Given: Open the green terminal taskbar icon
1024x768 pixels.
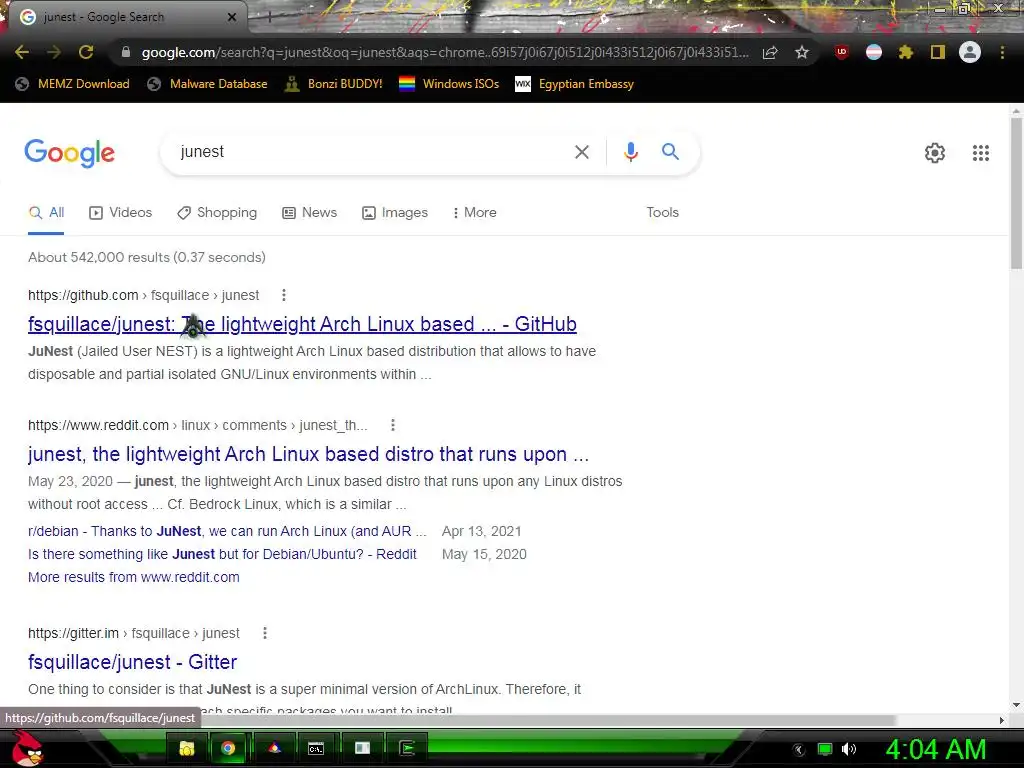Looking at the screenshot, I should pos(408,748).
